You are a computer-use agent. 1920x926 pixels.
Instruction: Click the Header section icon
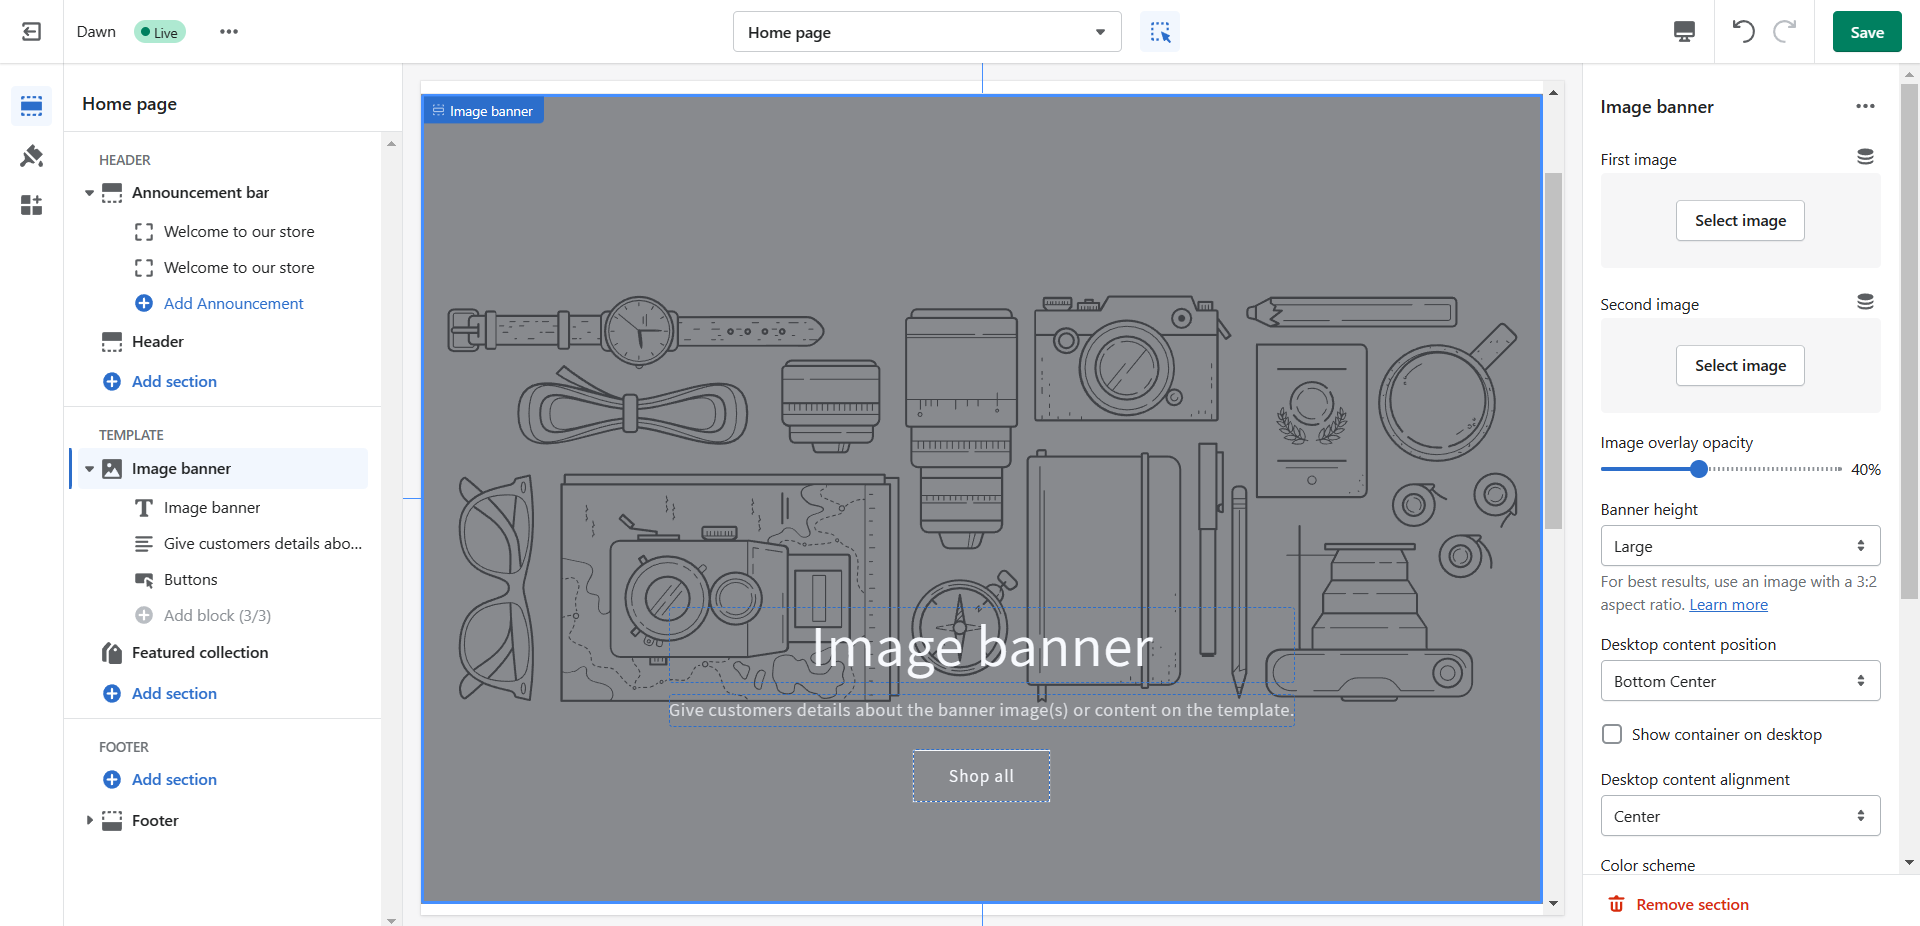(x=112, y=342)
